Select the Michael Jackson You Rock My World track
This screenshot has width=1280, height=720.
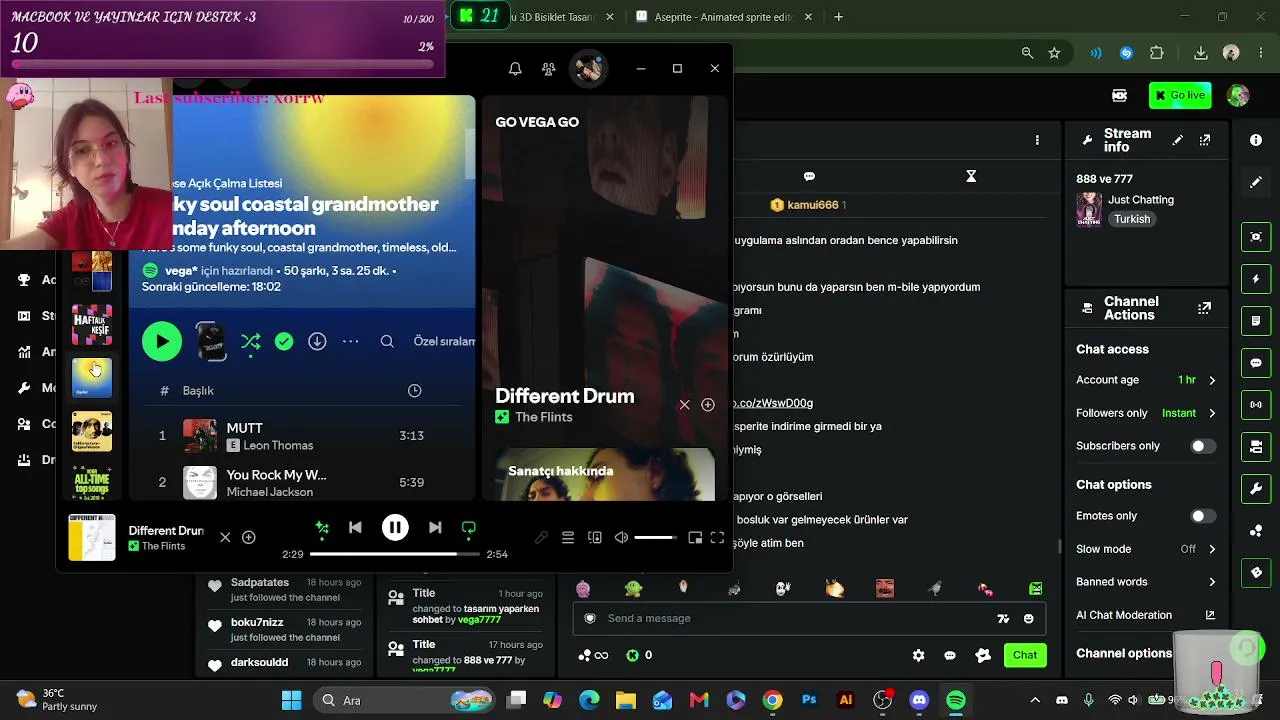pos(300,482)
